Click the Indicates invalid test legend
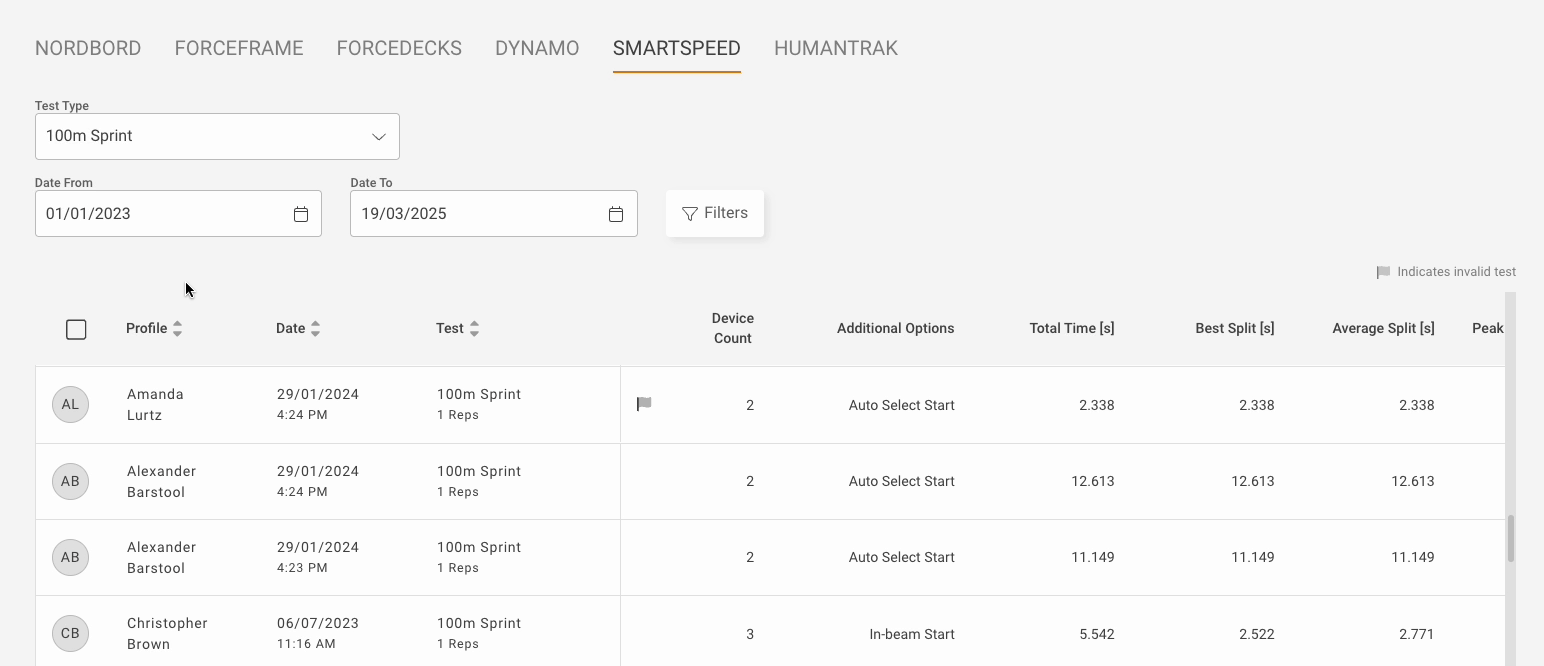This screenshot has width=1544, height=666. click(x=1446, y=272)
